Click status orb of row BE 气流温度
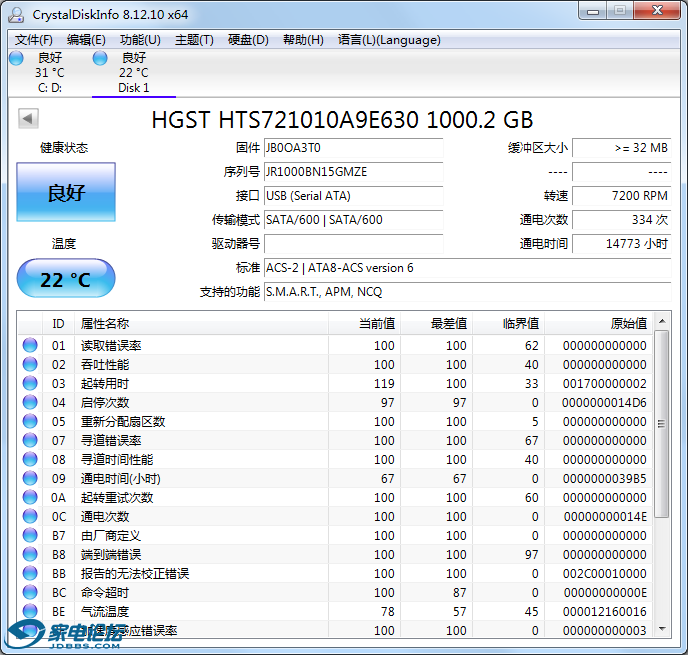Viewport: 688px width, 655px height. [x=30, y=612]
